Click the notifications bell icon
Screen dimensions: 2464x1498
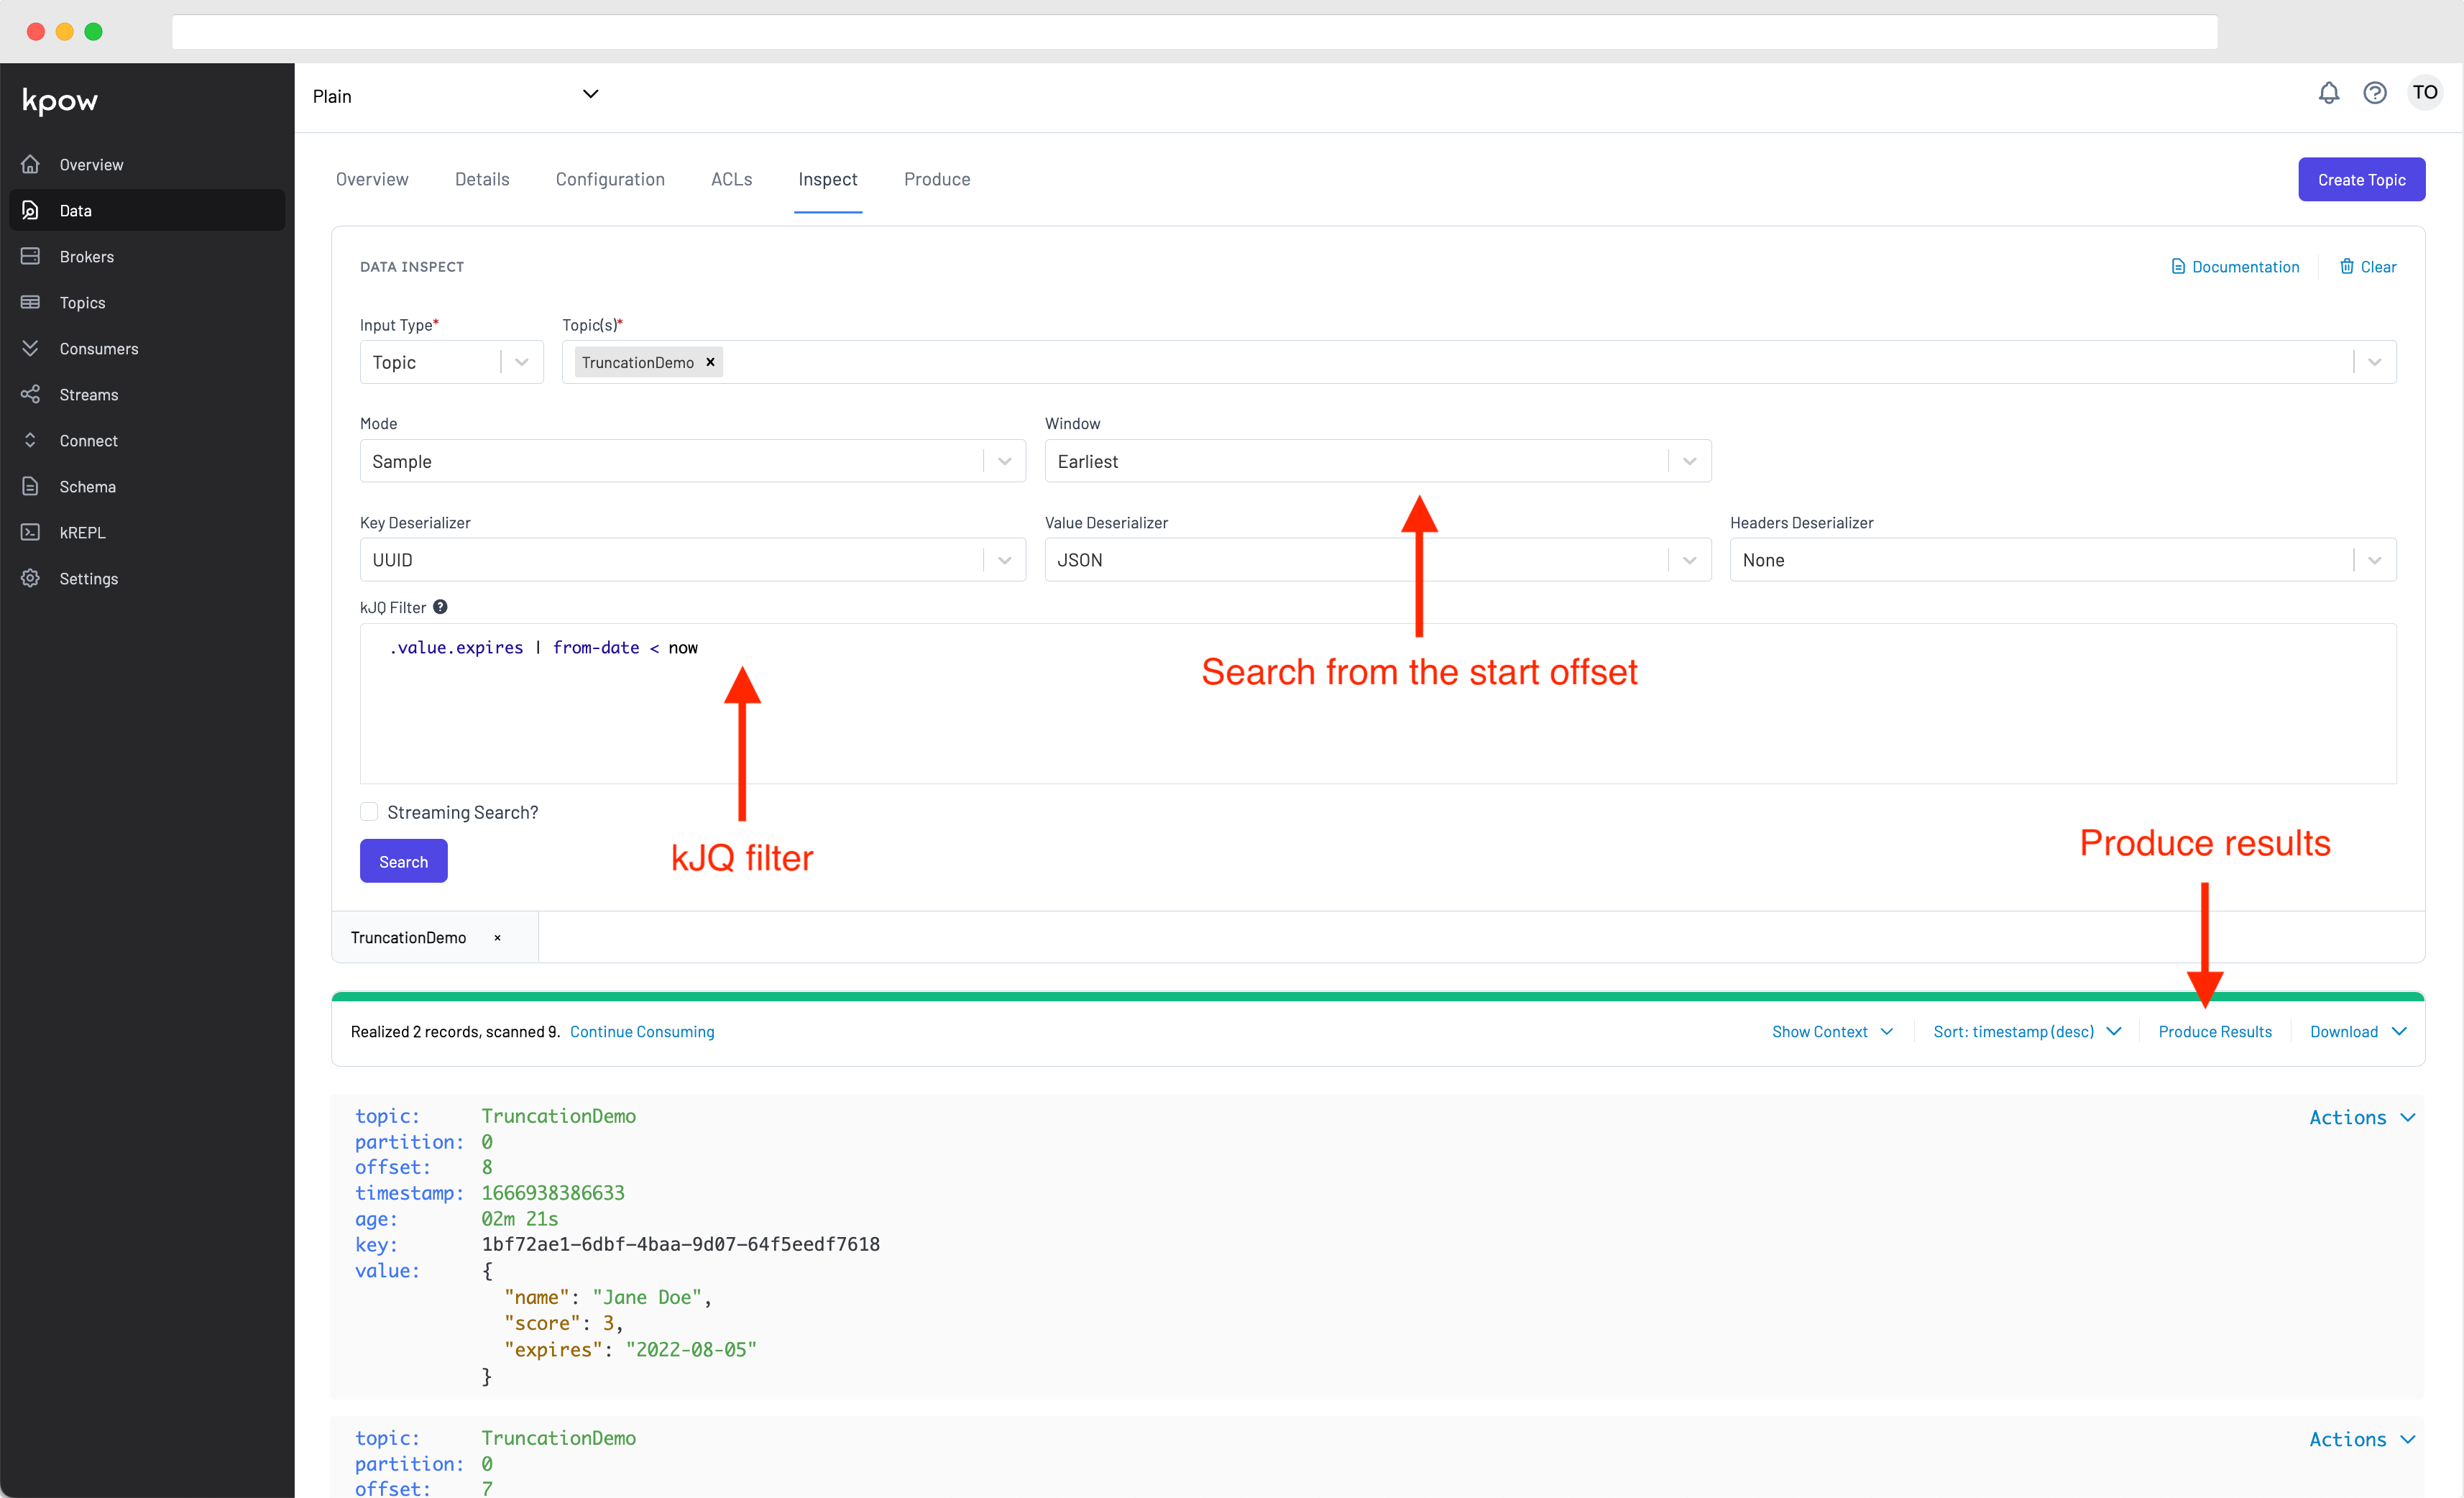point(2328,93)
